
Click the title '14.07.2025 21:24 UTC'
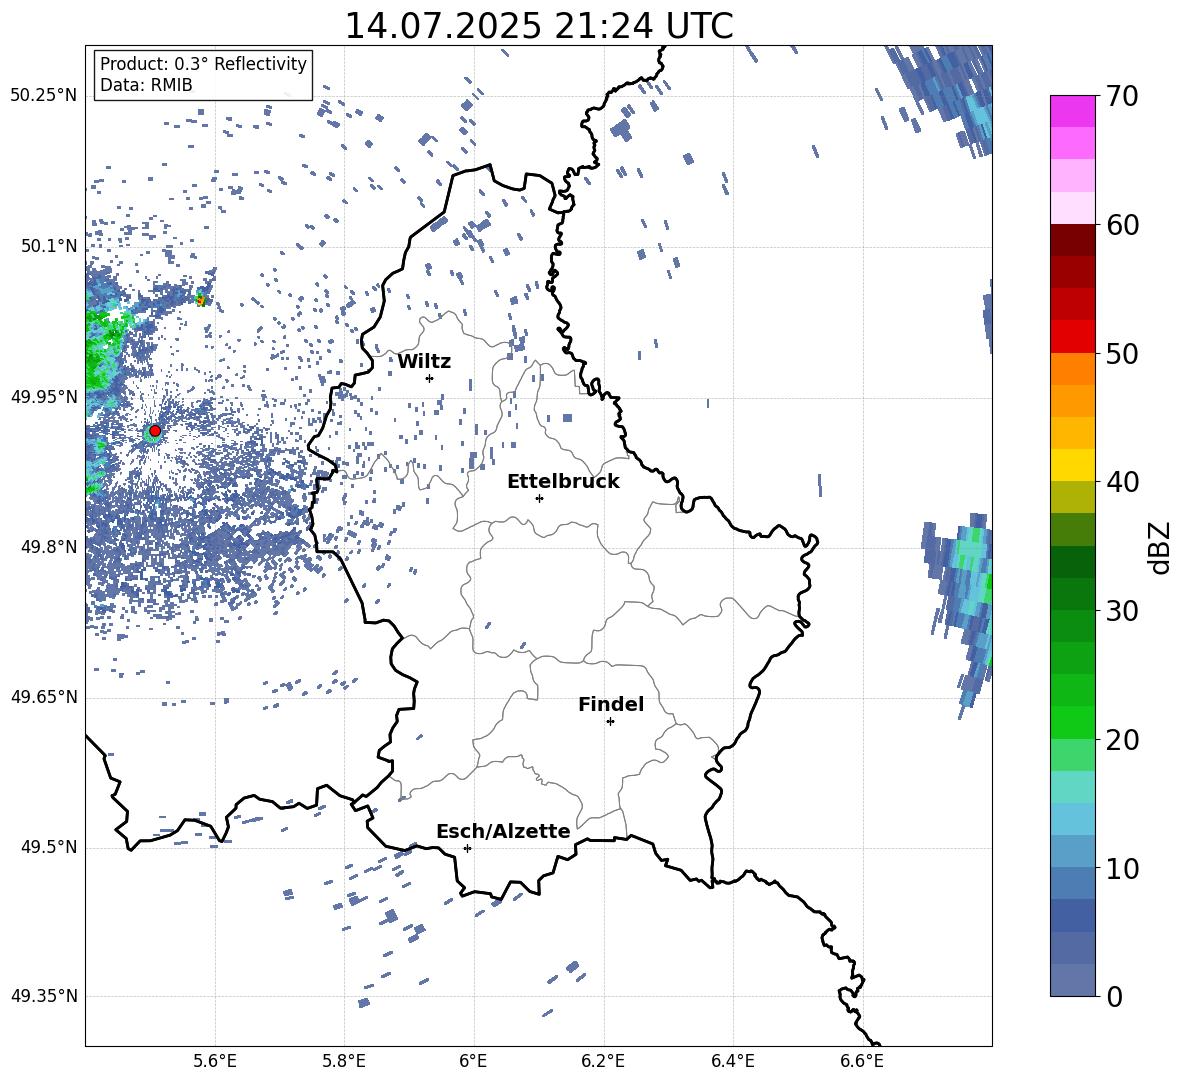(539, 26)
